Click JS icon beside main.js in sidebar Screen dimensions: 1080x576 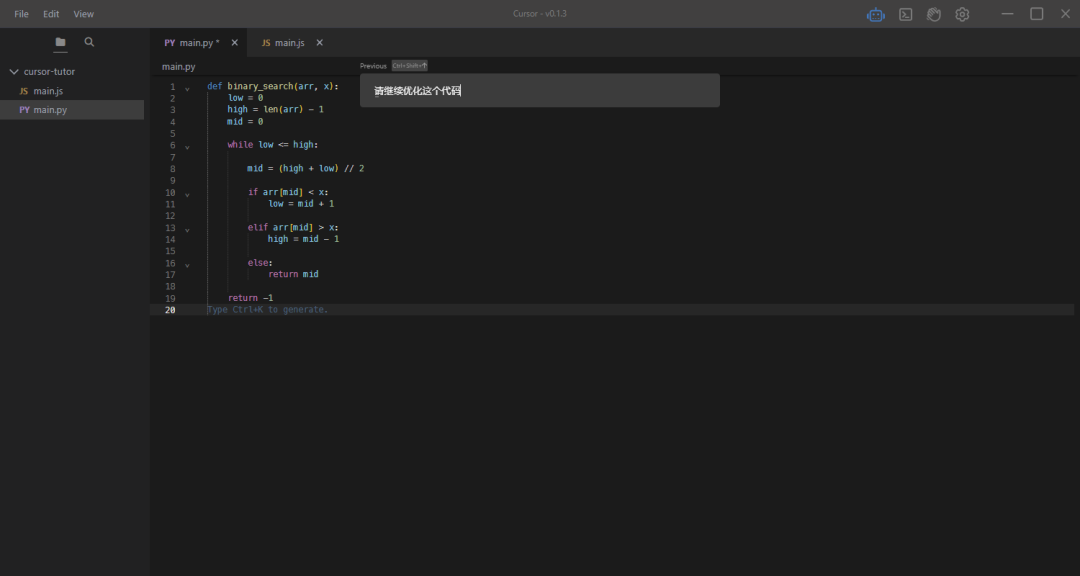pos(24,91)
